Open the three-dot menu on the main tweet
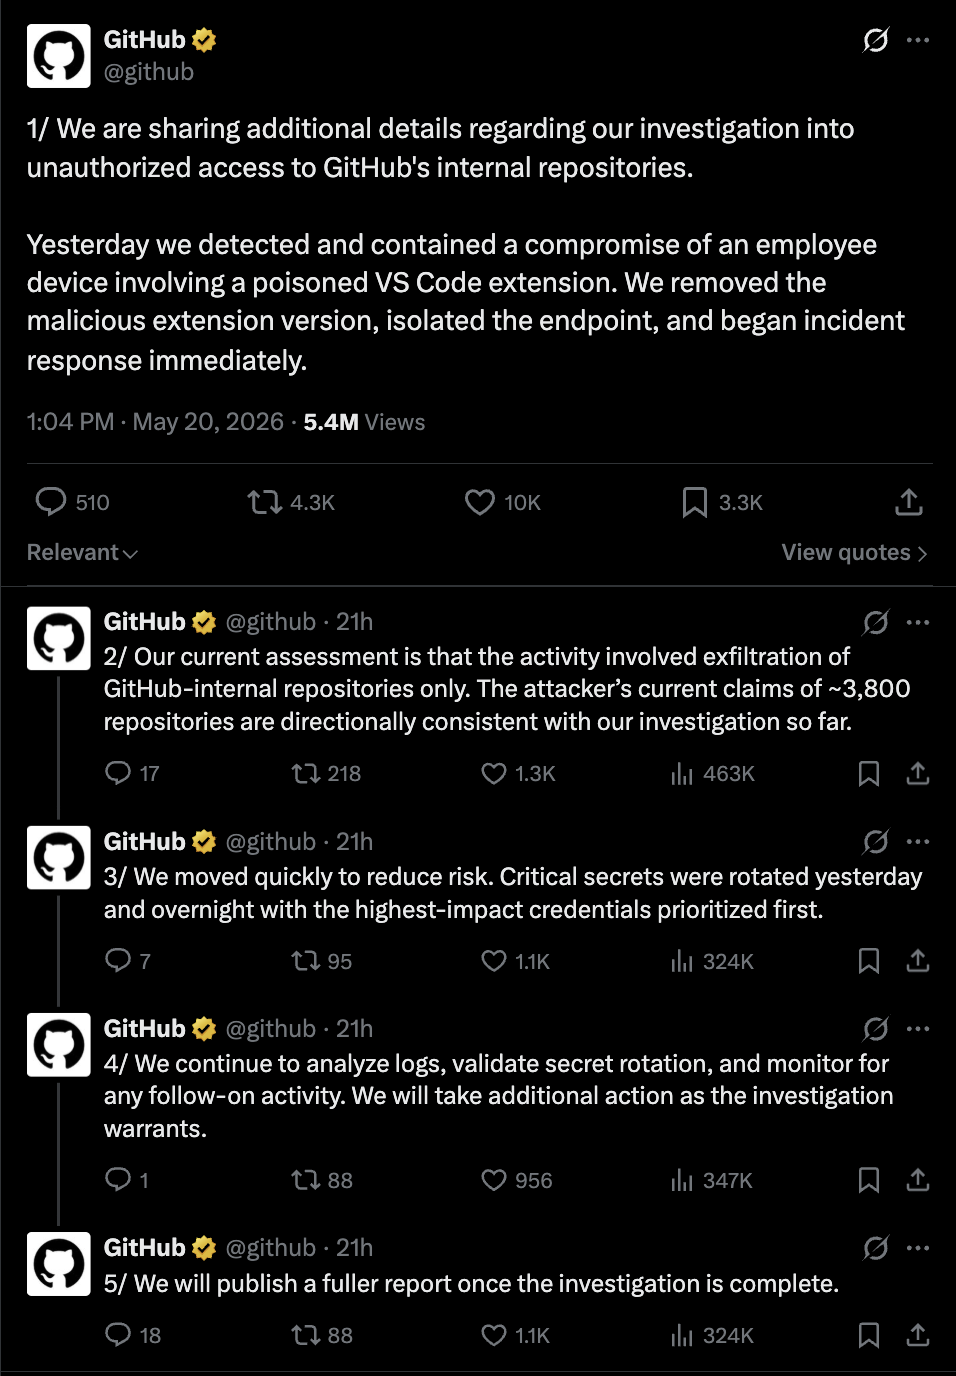Image resolution: width=956 pixels, height=1376 pixels. [918, 40]
